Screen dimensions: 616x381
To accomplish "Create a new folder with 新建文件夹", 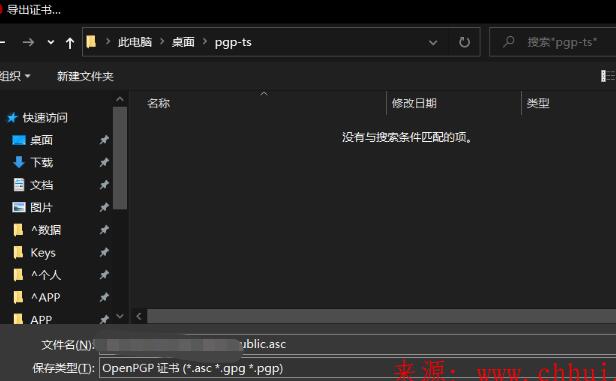I will pos(85,76).
